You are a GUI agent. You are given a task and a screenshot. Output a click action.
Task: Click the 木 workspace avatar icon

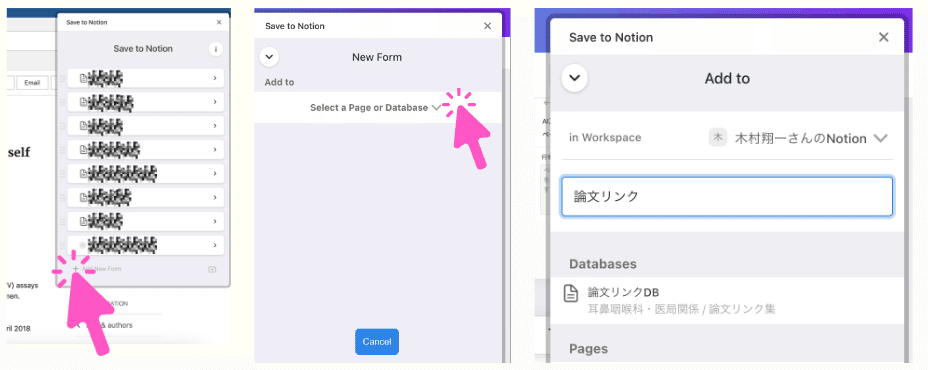(x=718, y=138)
